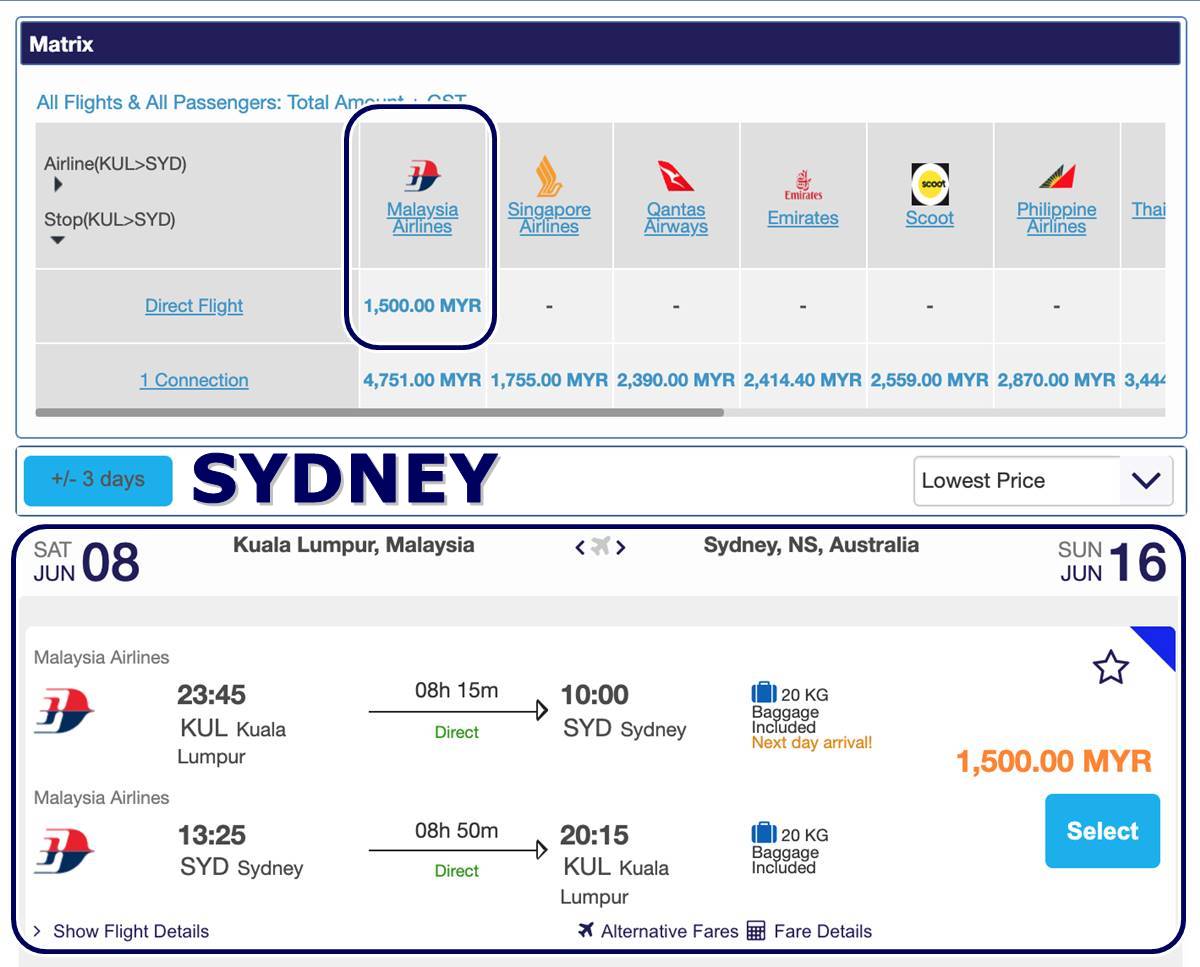This screenshot has height=967, width=1200.
Task: Click the matrix horizontal scrollbar
Action: (x=380, y=411)
